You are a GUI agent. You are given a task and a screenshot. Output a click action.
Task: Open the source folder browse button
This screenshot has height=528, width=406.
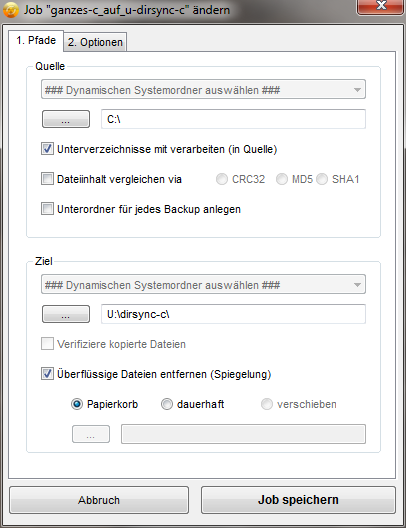pos(66,119)
